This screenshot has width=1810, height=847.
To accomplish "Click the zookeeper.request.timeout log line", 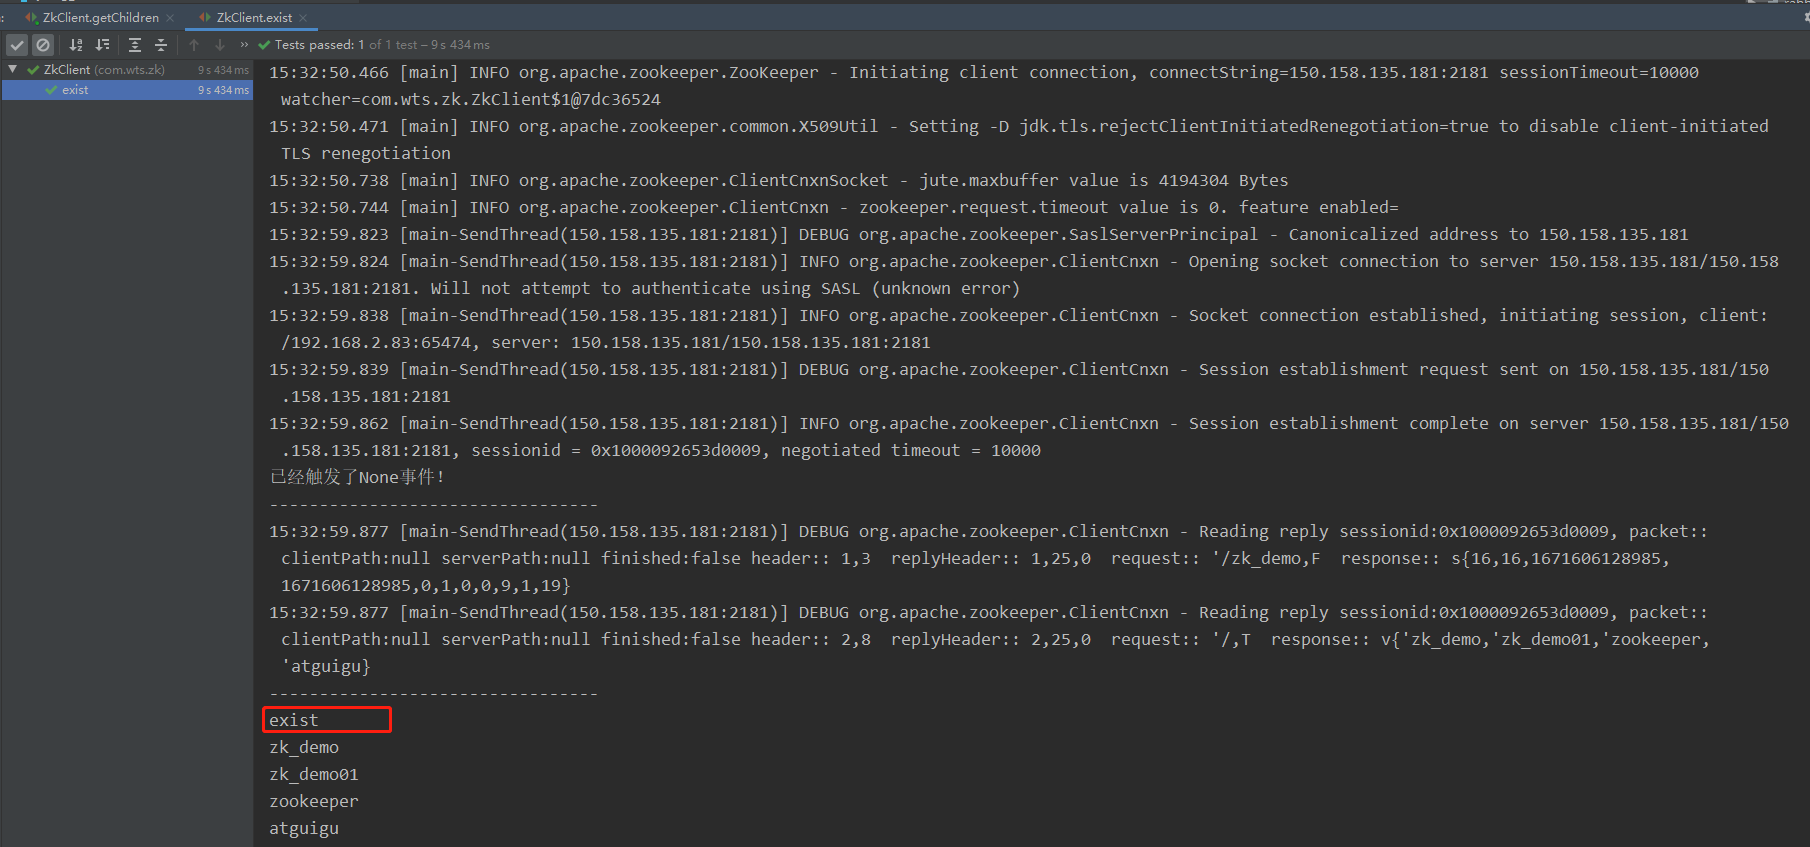I will [833, 207].
